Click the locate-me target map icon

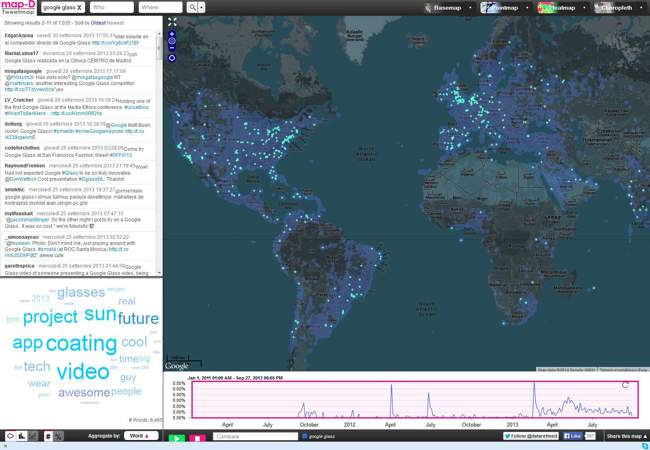coord(172,58)
